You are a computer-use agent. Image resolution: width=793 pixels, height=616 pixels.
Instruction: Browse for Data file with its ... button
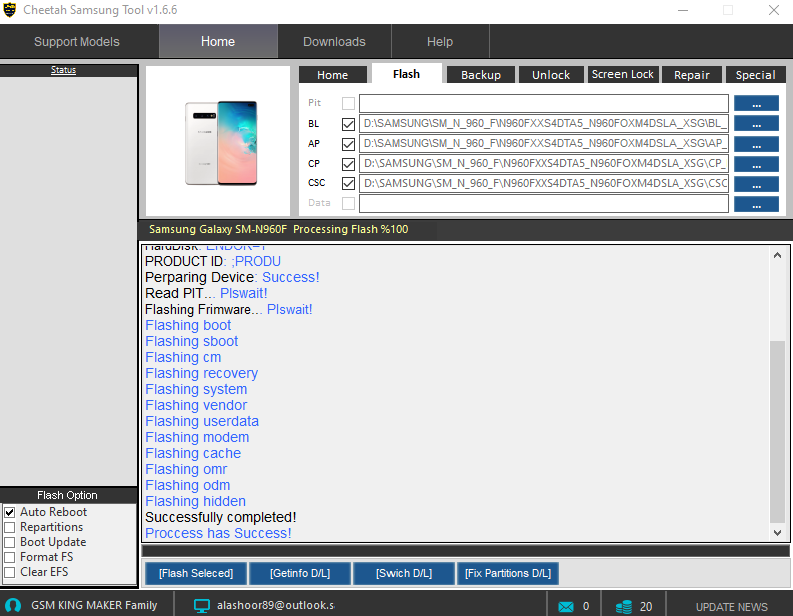(756, 204)
